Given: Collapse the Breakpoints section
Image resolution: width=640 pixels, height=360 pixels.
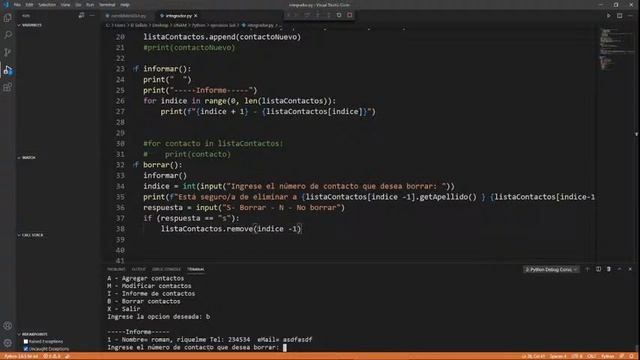Looking at the screenshot, I should click(x=33, y=334).
